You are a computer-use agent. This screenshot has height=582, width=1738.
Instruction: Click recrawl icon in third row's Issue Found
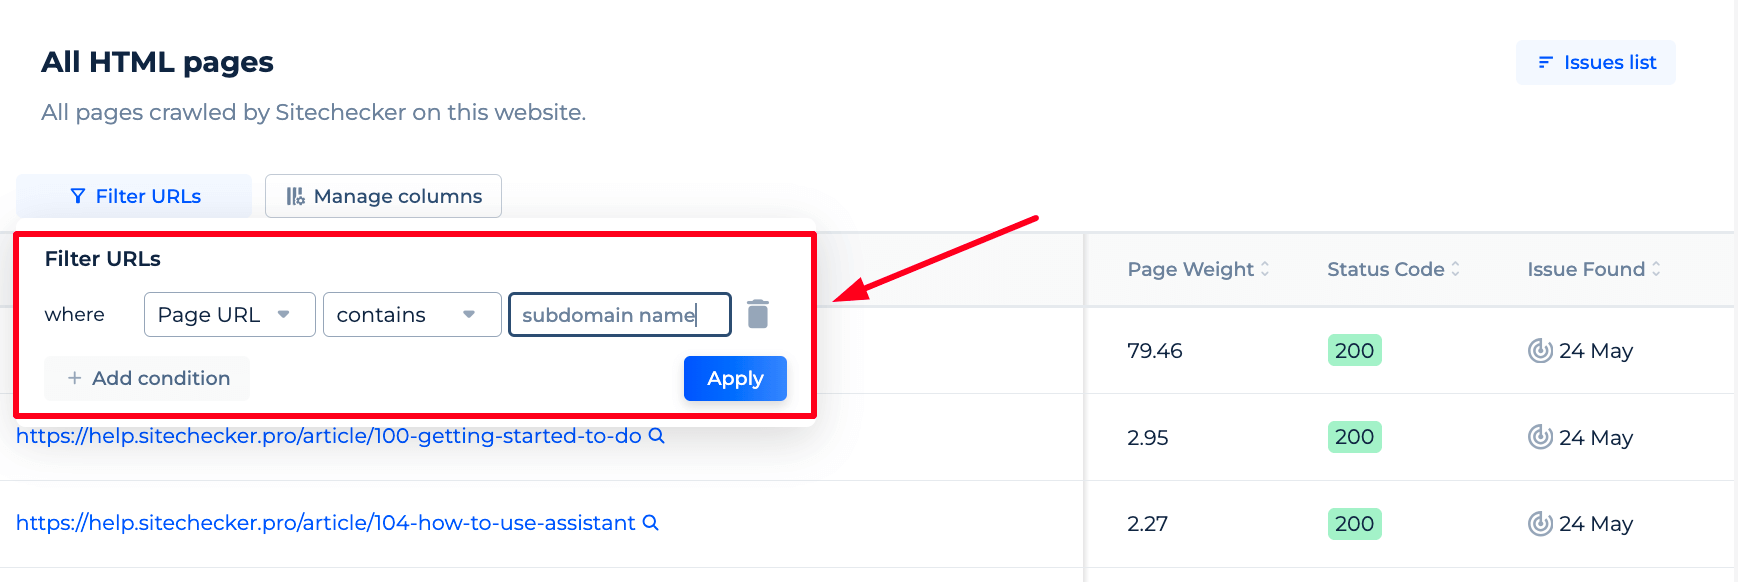pyautogui.click(x=1540, y=524)
